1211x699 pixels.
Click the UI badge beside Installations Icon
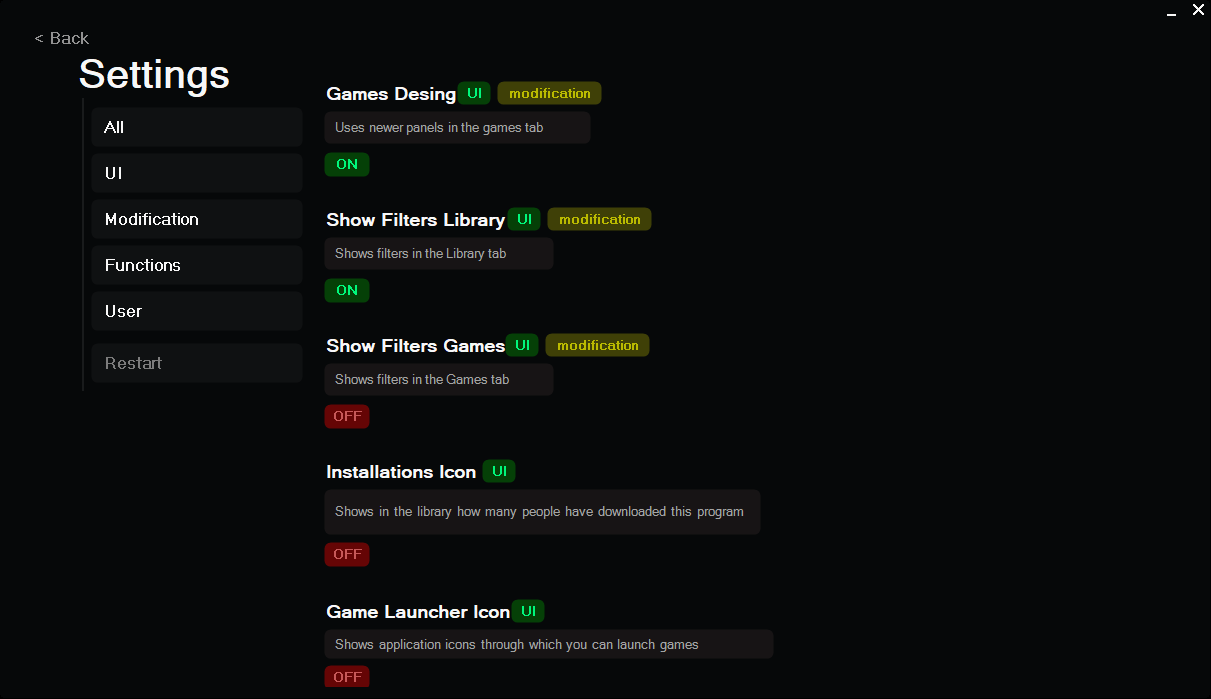(x=499, y=470)
